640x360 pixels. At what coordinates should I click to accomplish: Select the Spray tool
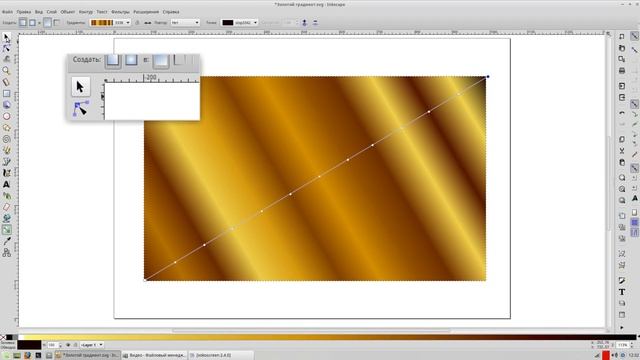(7, 196)
